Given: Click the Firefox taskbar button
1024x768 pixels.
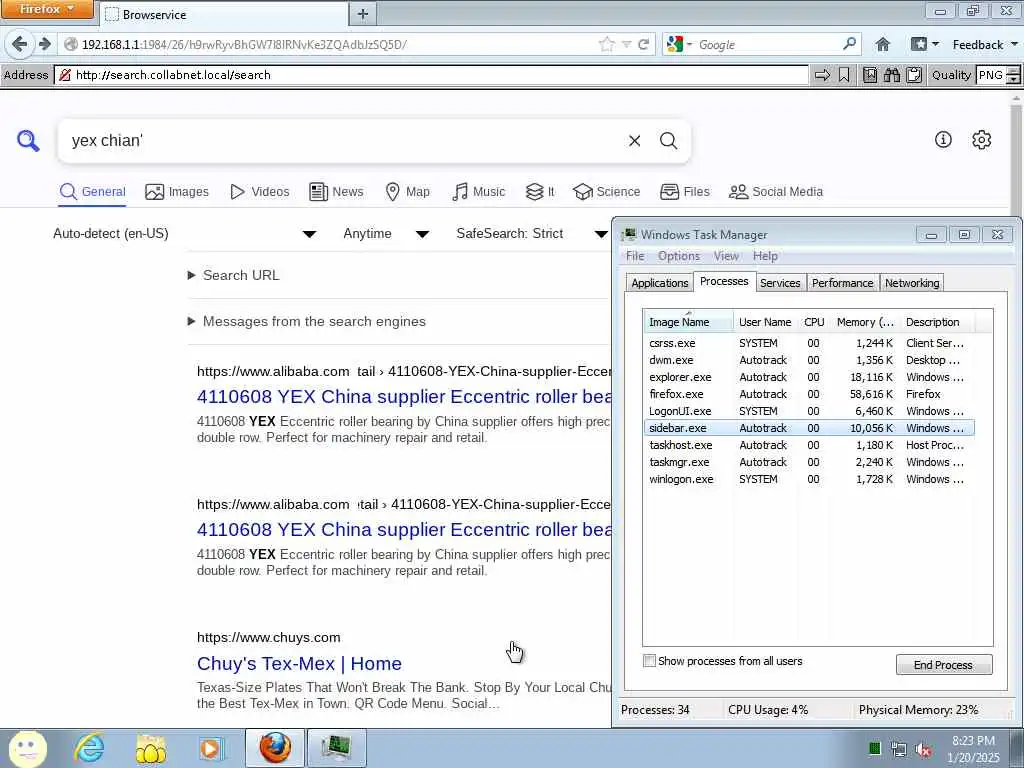Looking at the screenshot, I should click(x=275, y=748).
